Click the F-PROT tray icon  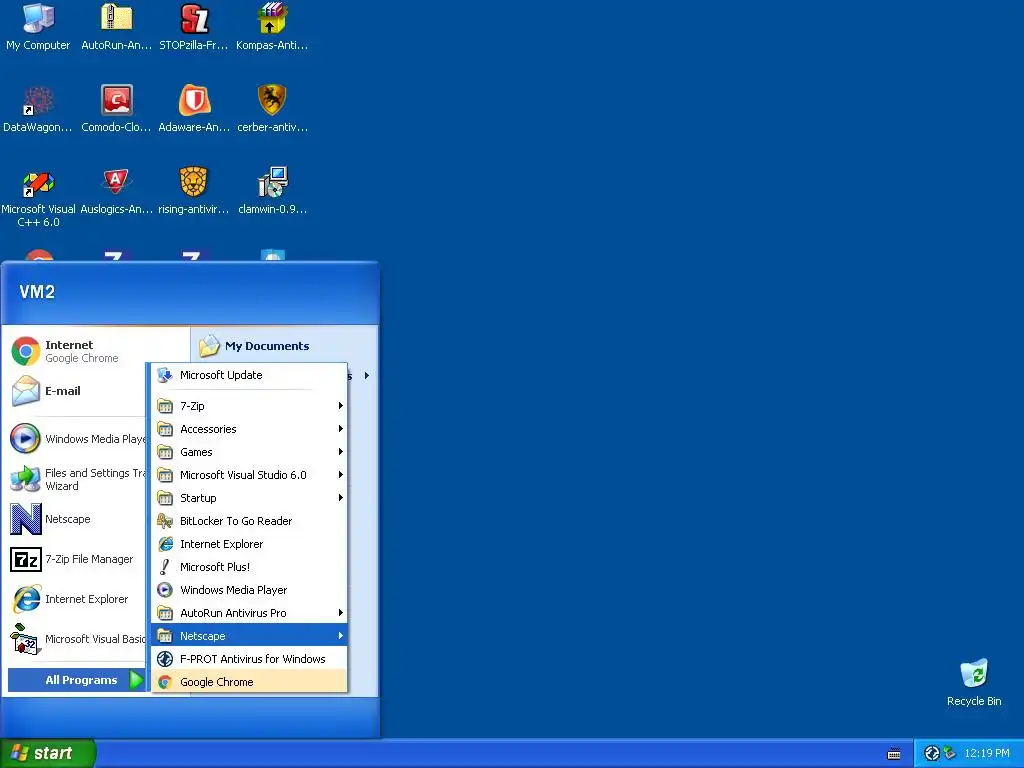(x=932, y=753)
